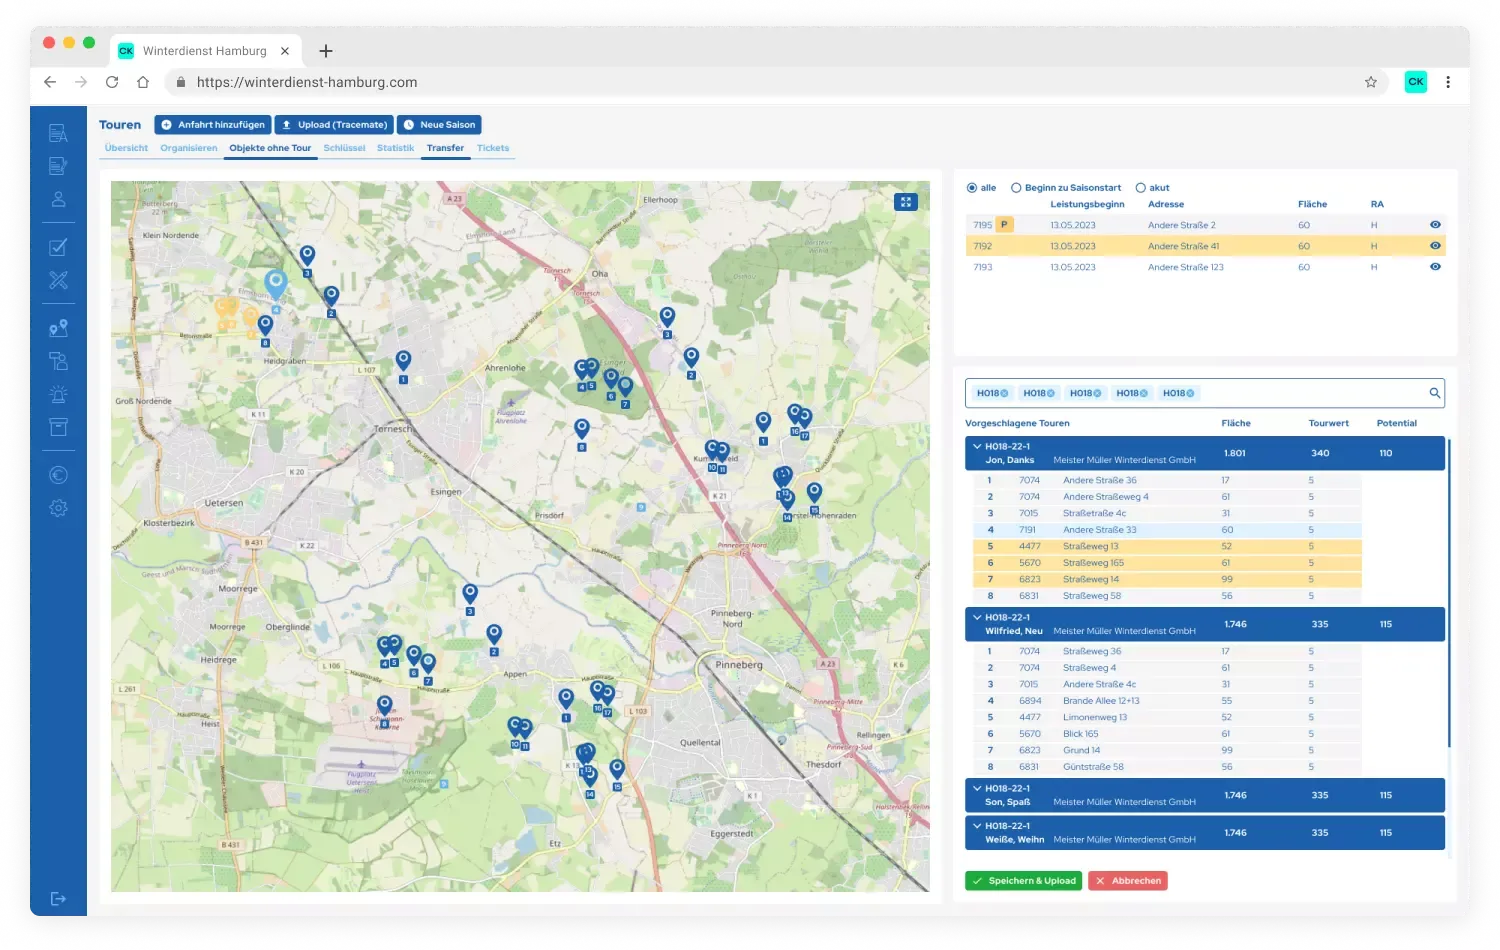Open the building-person icon in sidebar
Image resolution: width=1500 pixels, height=950 pixels.
click(x=58, y=361)
